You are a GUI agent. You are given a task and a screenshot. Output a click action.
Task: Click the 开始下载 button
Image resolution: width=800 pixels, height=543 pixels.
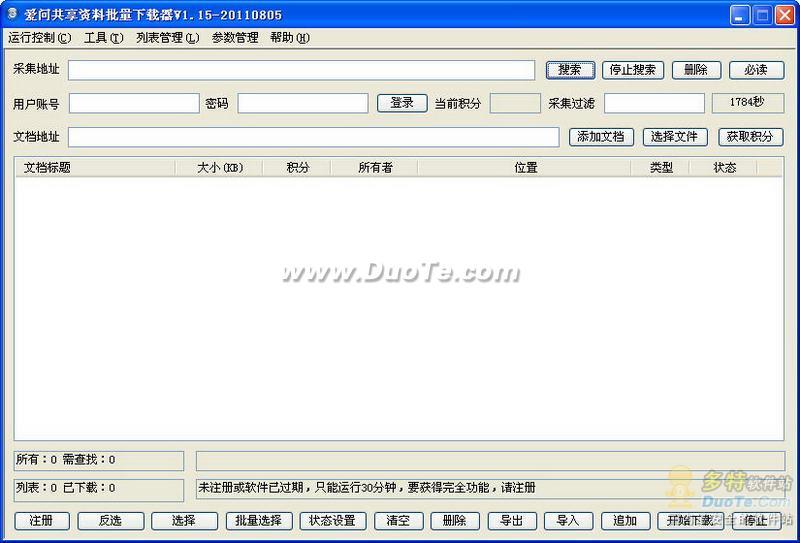(x=690, y=521)
